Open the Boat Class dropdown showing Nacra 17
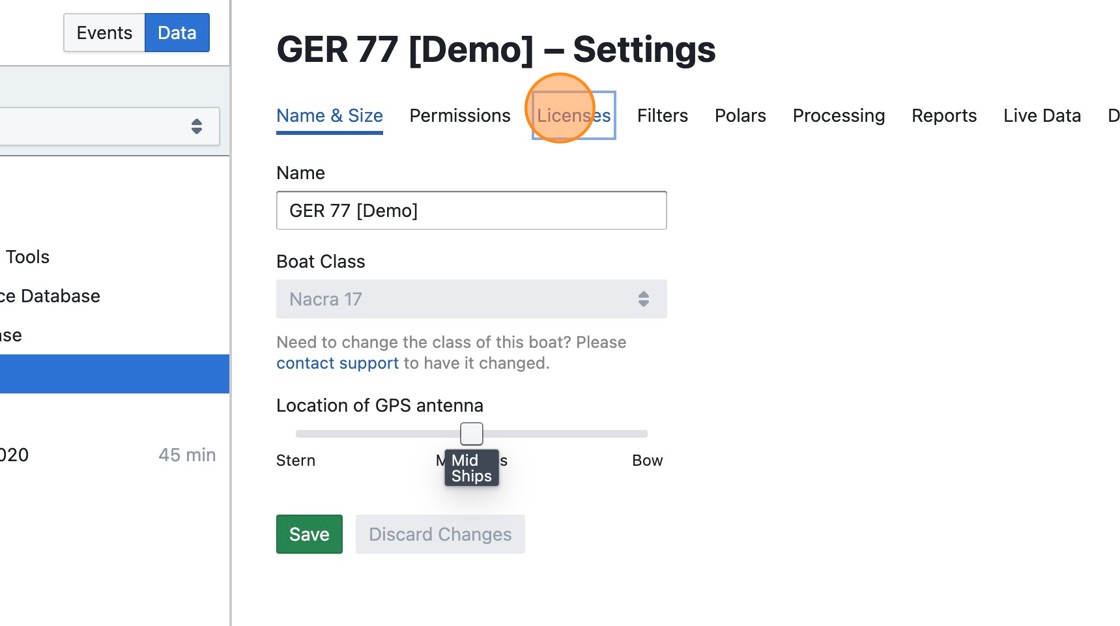The width and height of the screenshot is (1120, 626). (x=471, y=299)
